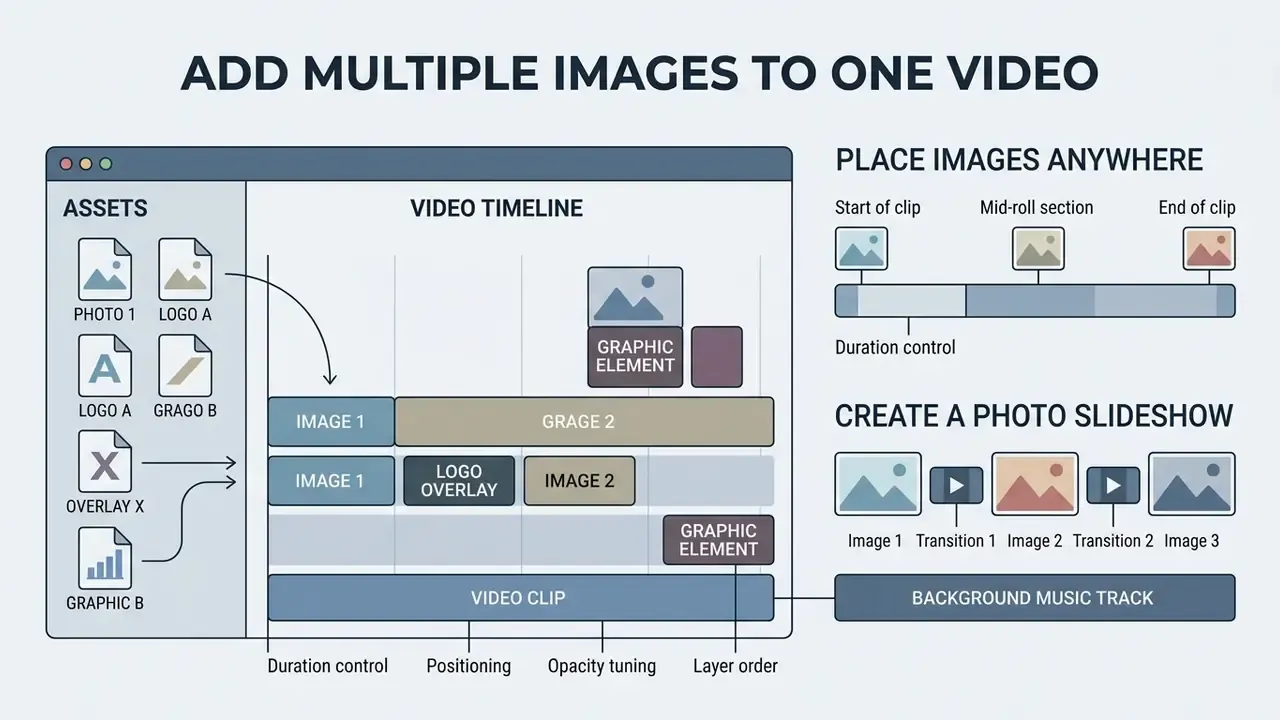
Task: Select the IMAGE 2 clip on the timeline
Action: [580, 481]
